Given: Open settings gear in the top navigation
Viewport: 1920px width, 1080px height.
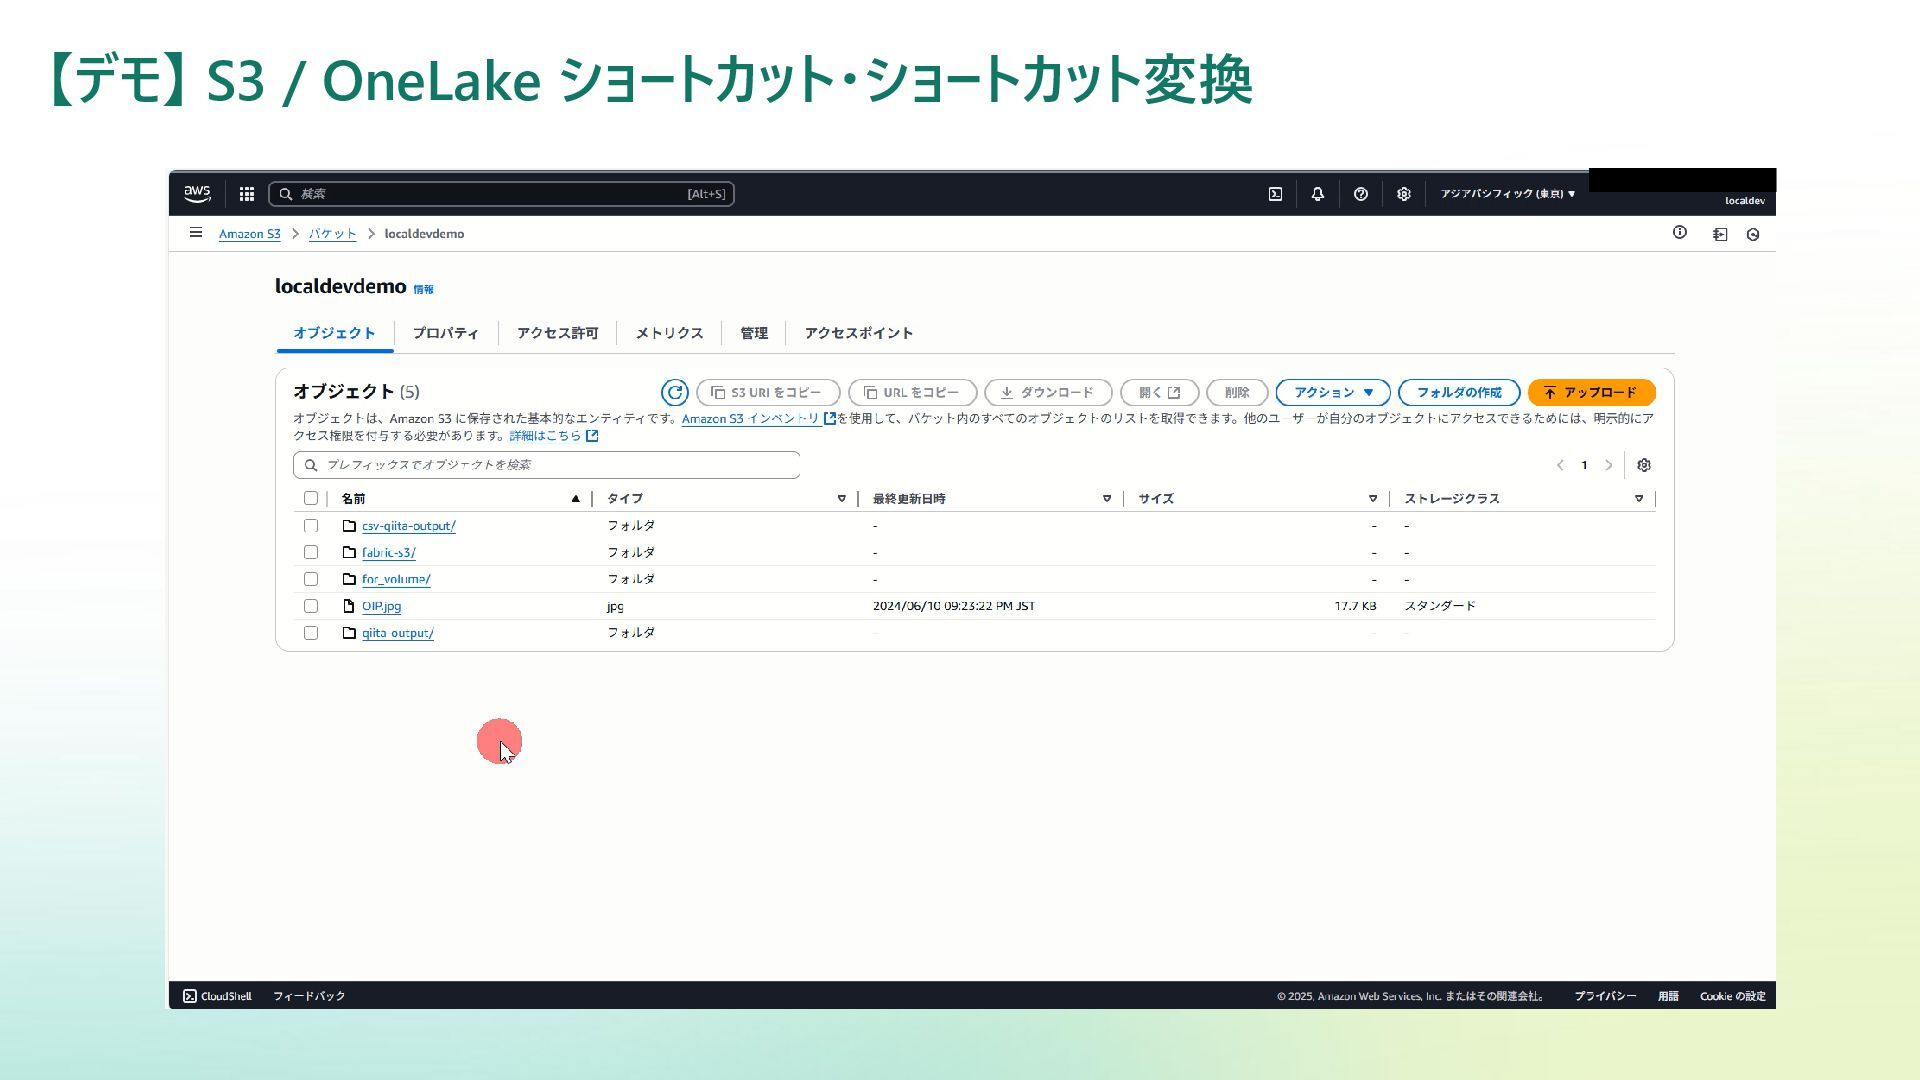Looking at the screenshot, I should coord(1403,194).
